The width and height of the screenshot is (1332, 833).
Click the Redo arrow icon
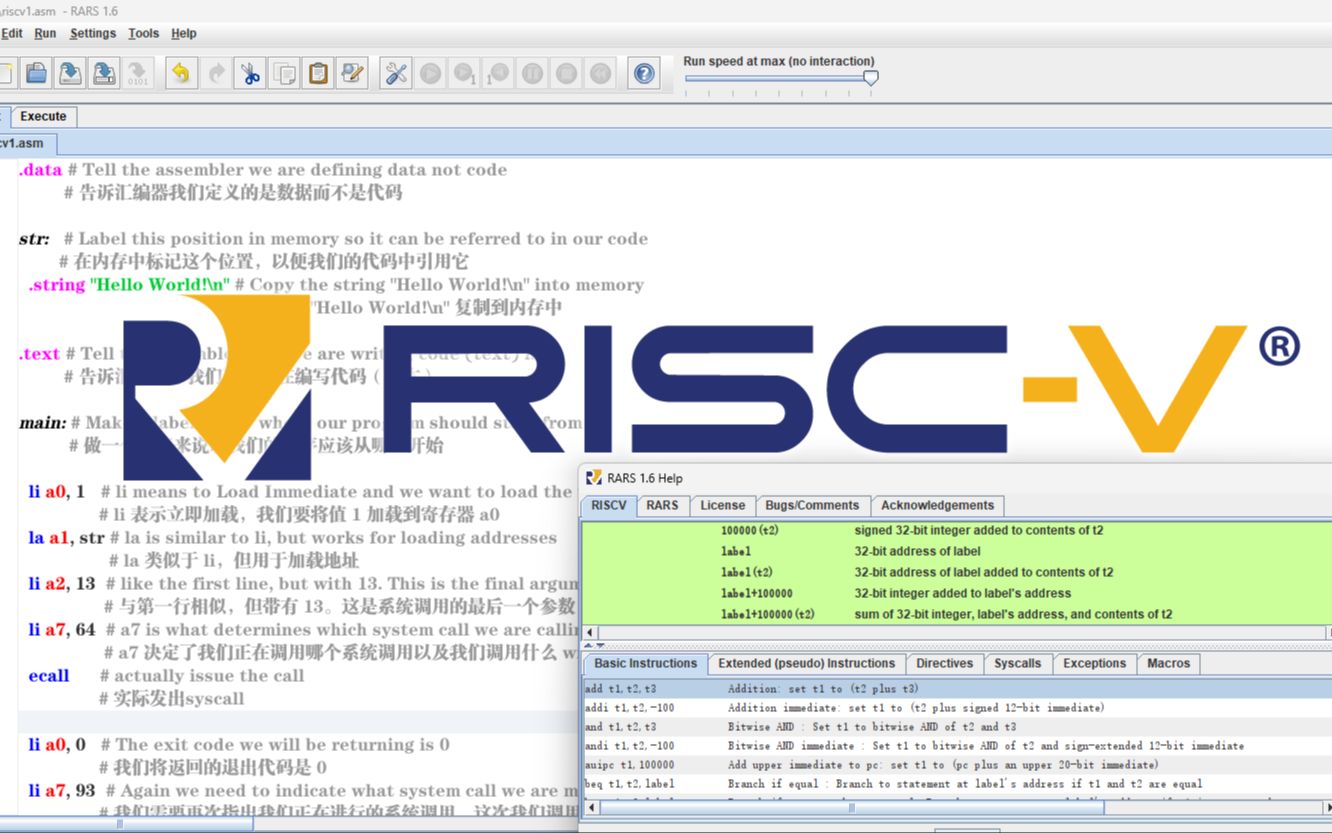click(215, 73)
